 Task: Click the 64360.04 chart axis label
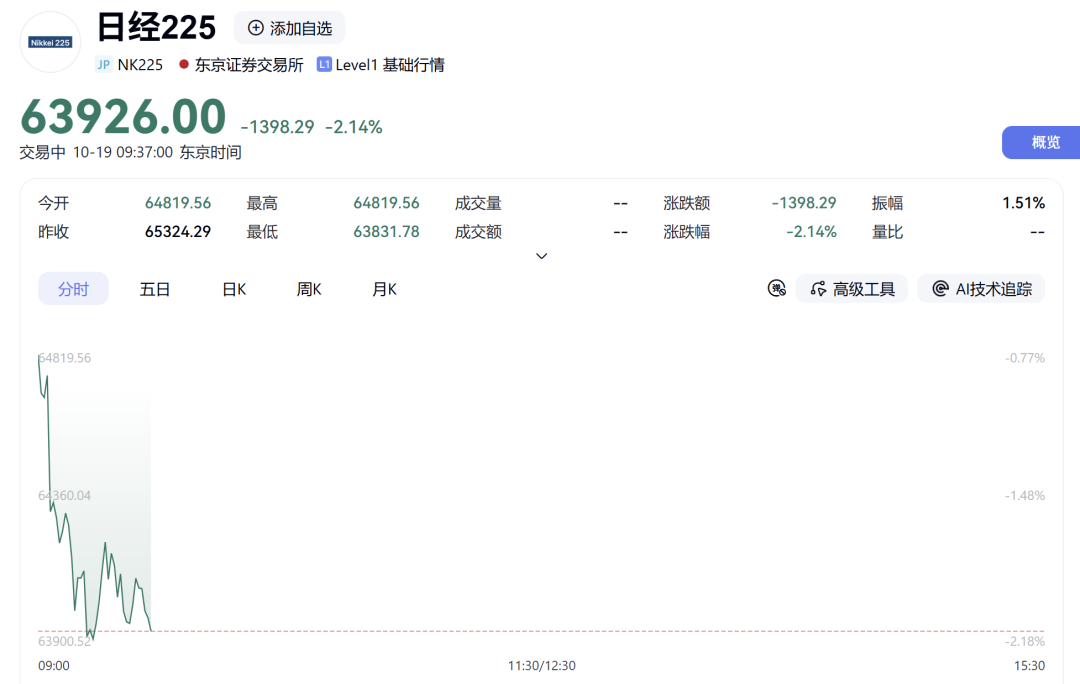tap(65, 496)
